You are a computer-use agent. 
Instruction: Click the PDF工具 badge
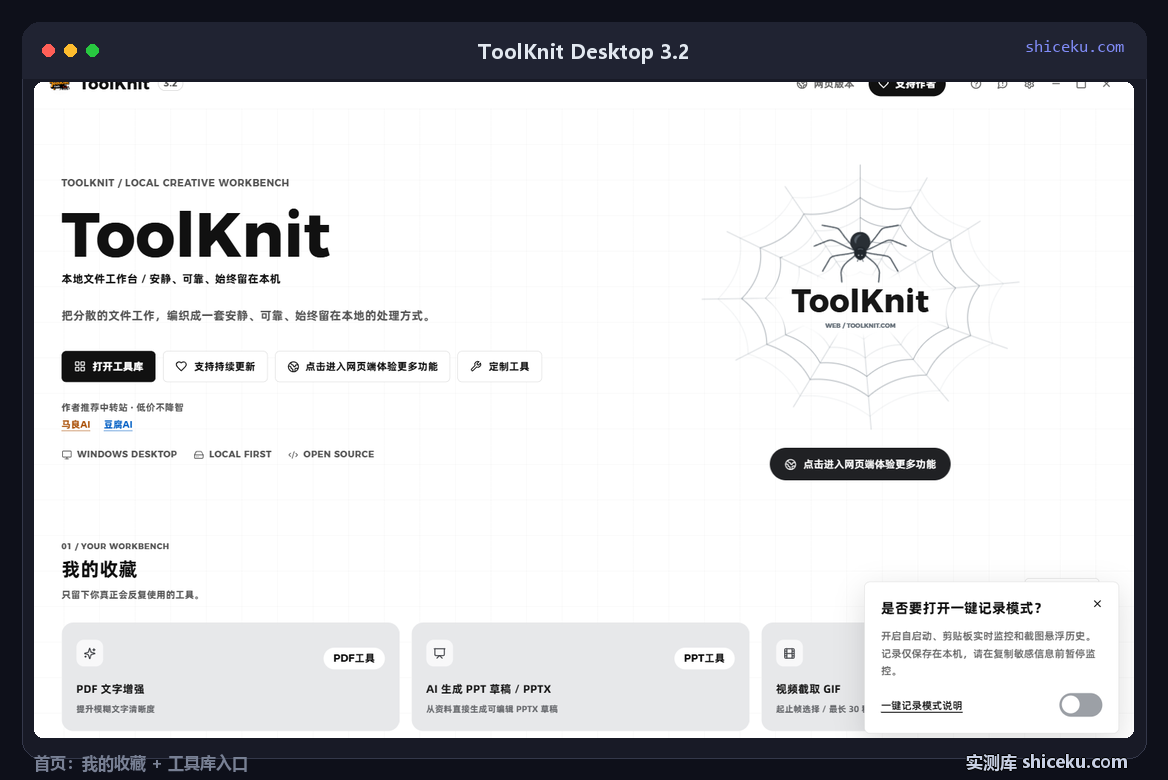tap(354, 659)
